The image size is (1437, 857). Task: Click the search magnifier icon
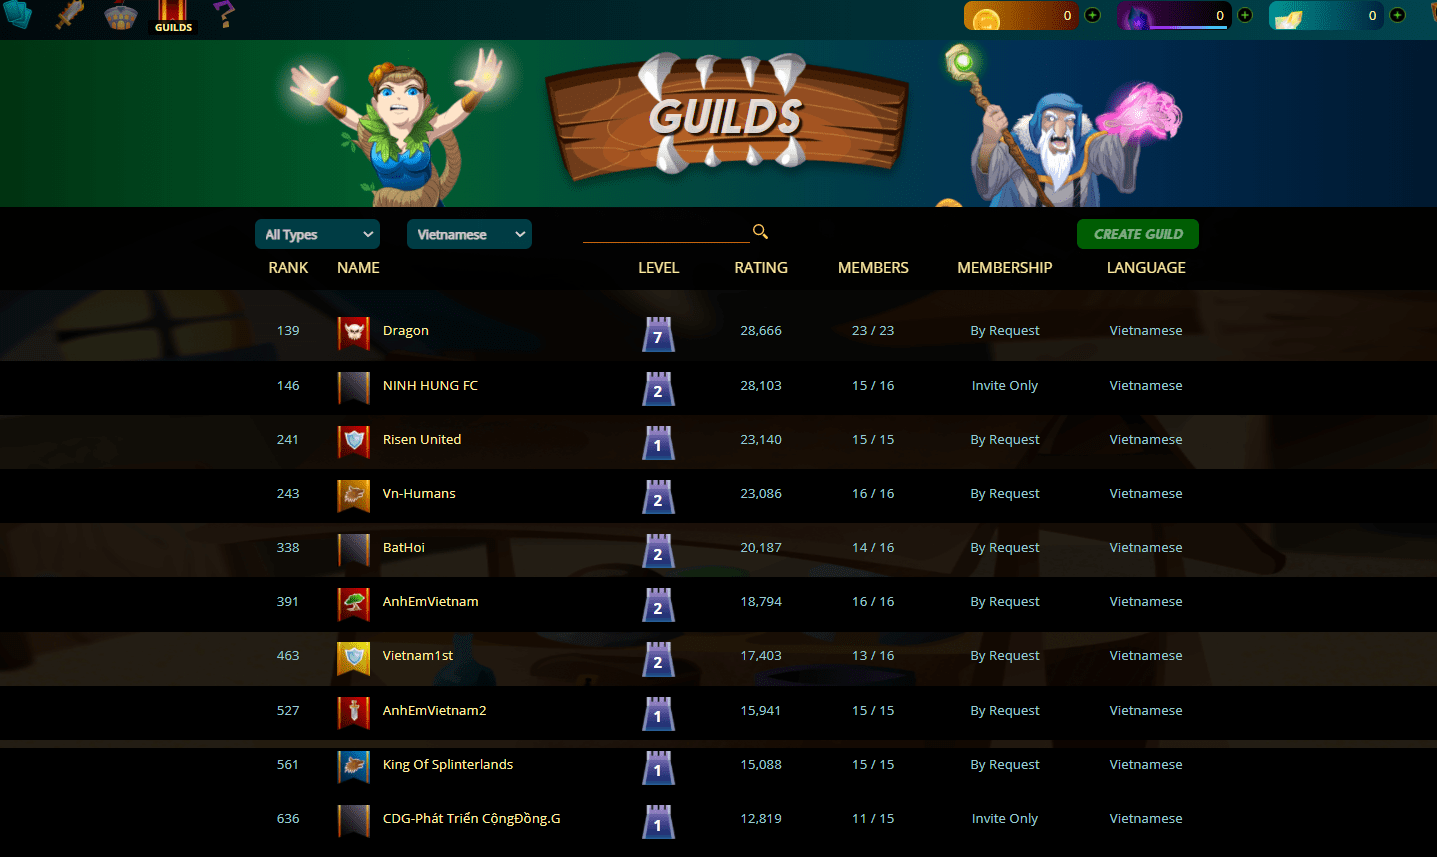pos(761,232)
